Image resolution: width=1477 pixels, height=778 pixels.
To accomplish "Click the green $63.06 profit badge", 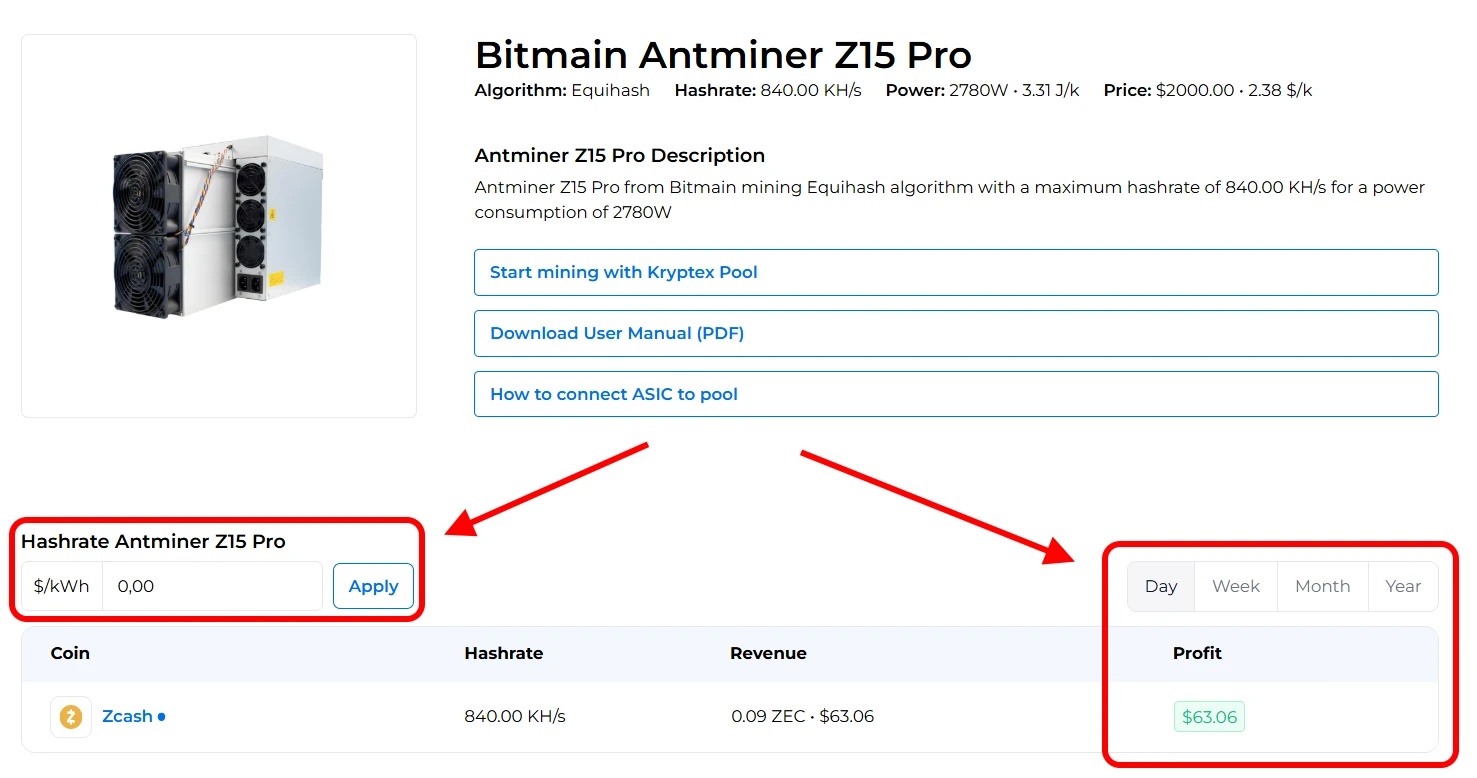I will coord(1209,717).
